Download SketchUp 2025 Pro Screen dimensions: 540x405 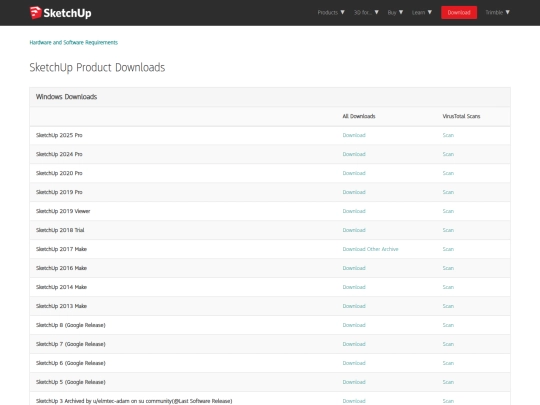pyautogui.click(x=354, y=135)
